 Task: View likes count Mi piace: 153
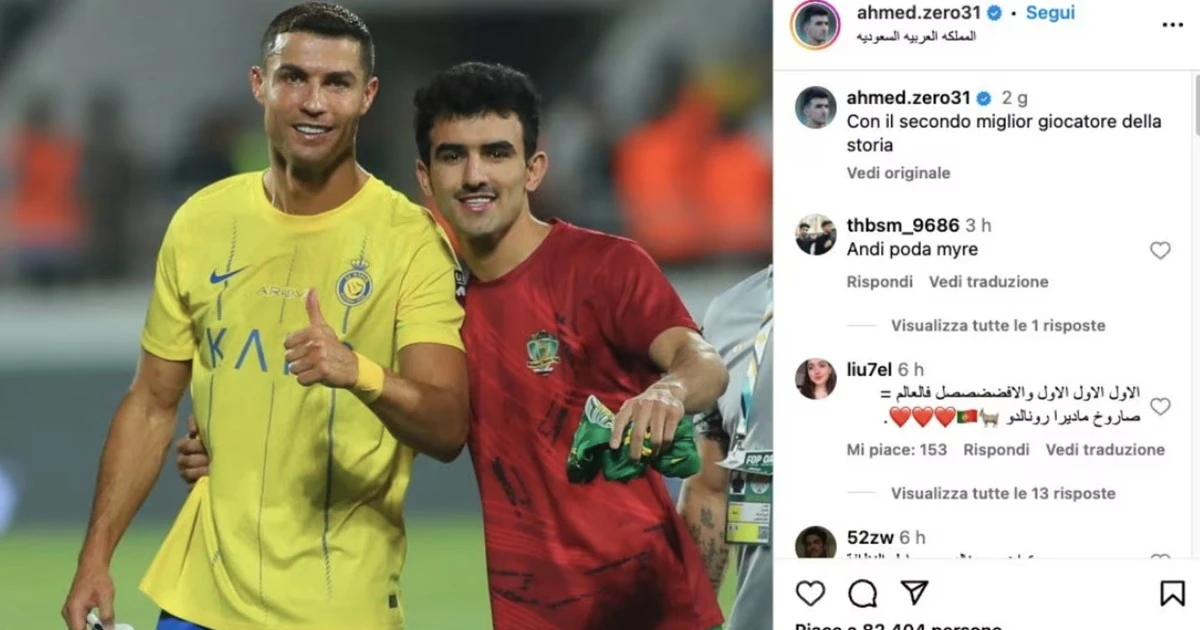pyautogui.click(x=897, y=450)
